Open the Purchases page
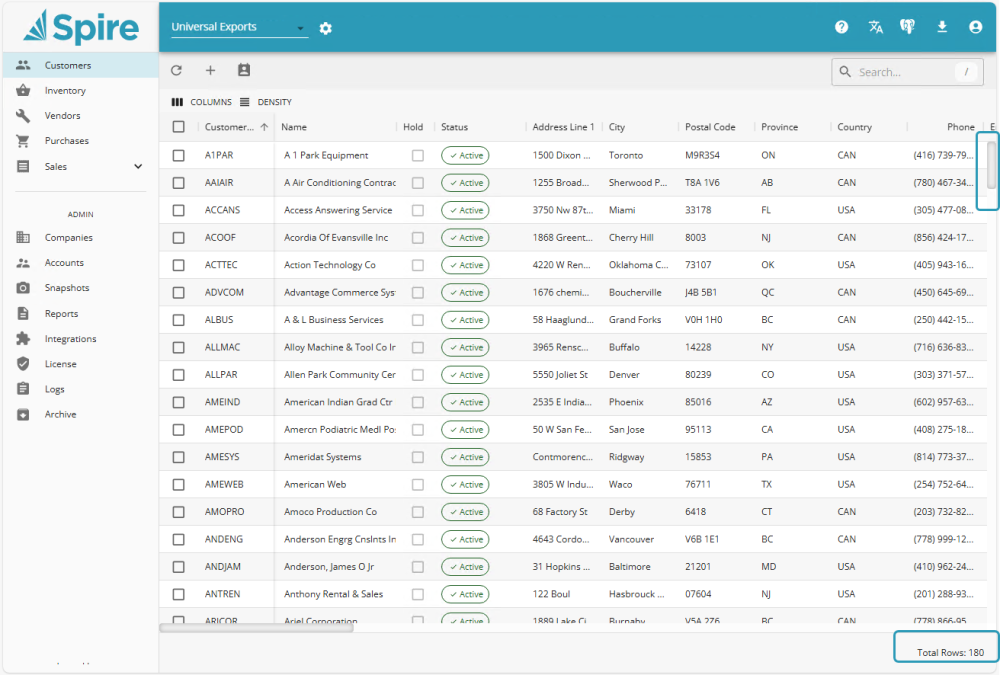This screenshot has height=675, width=1000. pyautogui.click(x=80, y=141)
